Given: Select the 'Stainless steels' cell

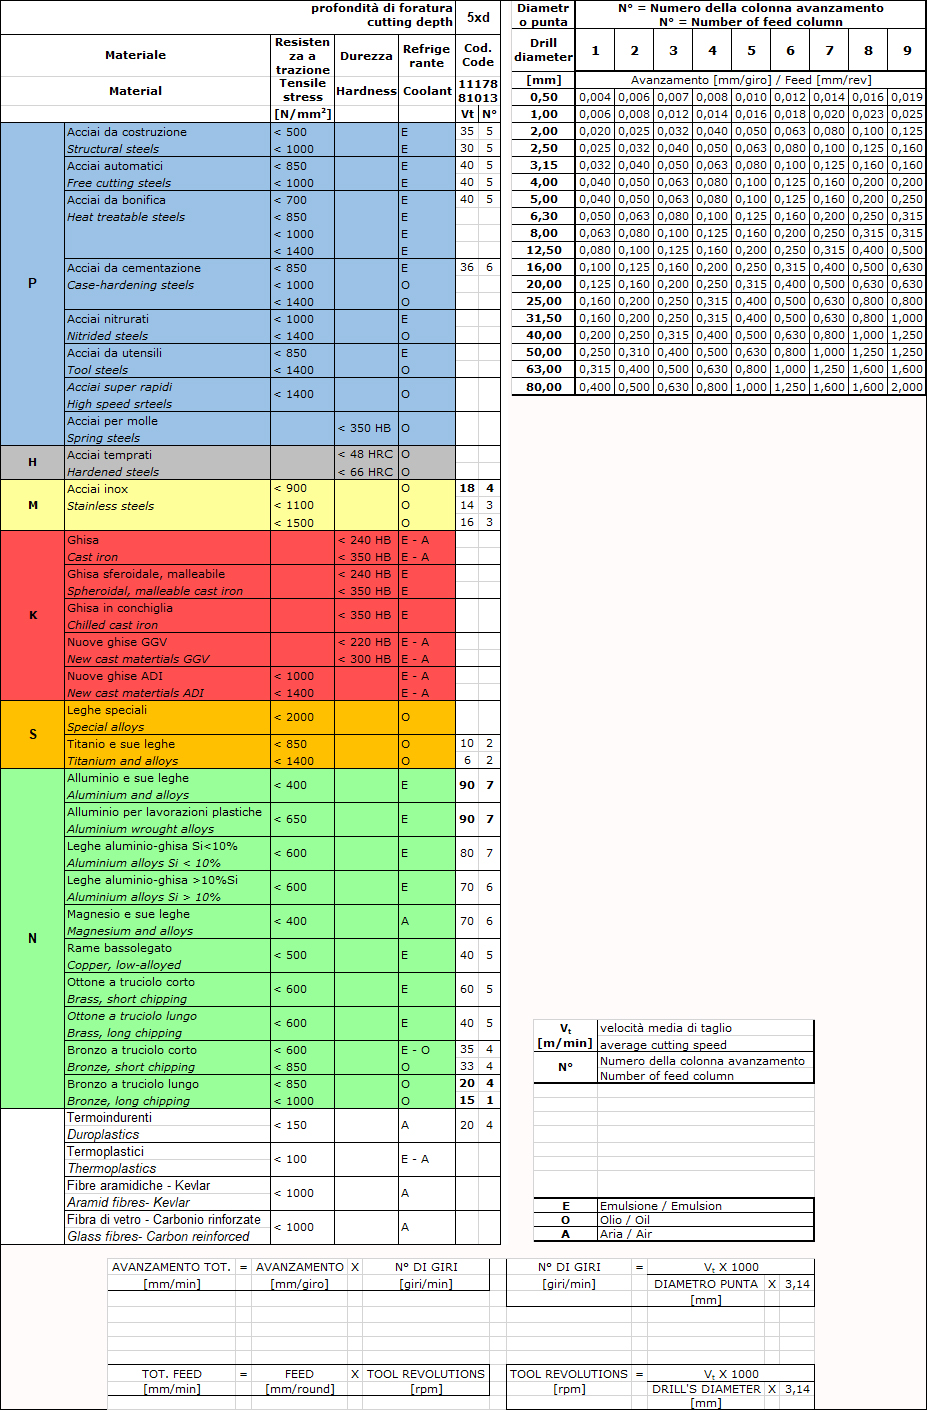Looking at the screenshot, I should point(168,506).
